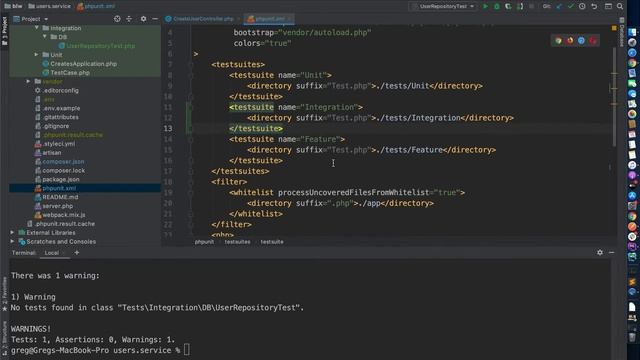Select the Local terminal tab
The width and height of the screenshot is (640, 360).
coord(52,253)
